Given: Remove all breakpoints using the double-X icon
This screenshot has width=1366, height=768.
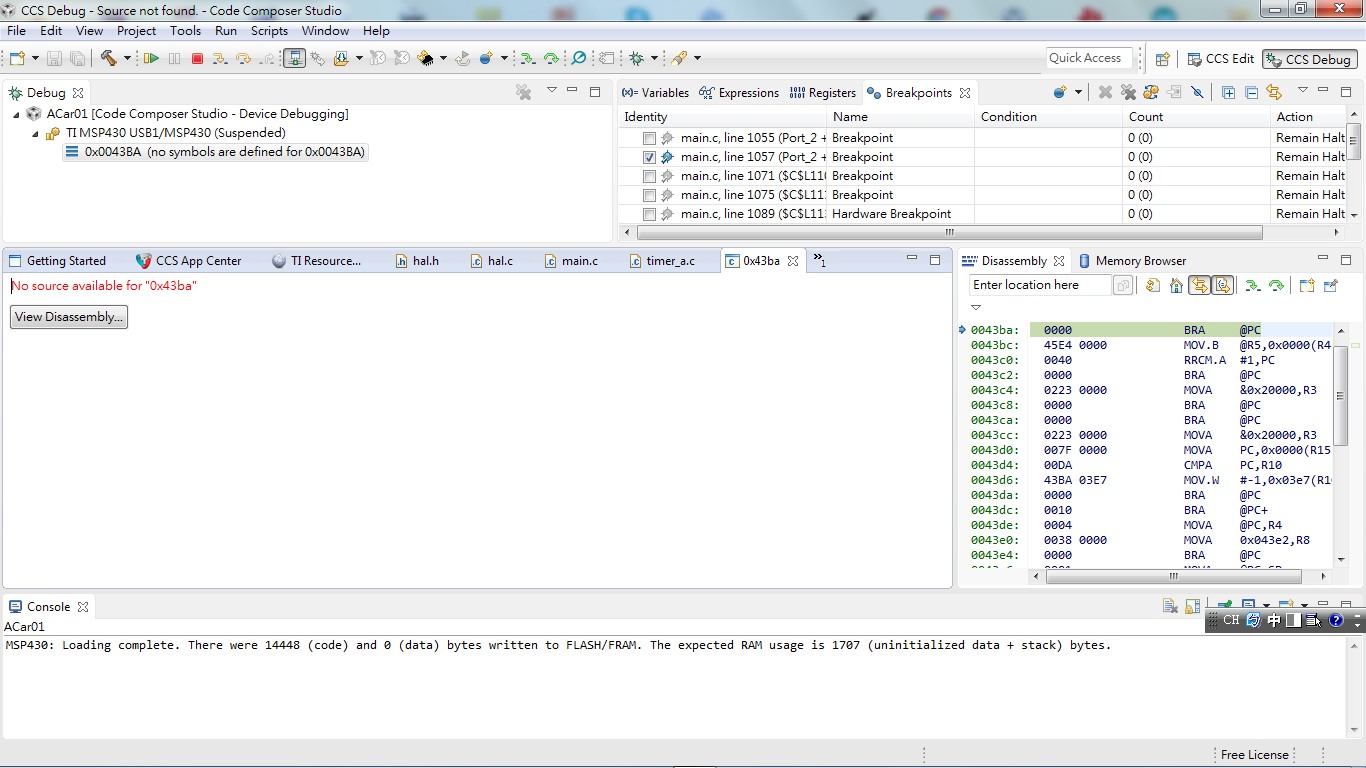Looking at the screenshot, I should (1129, 92).
